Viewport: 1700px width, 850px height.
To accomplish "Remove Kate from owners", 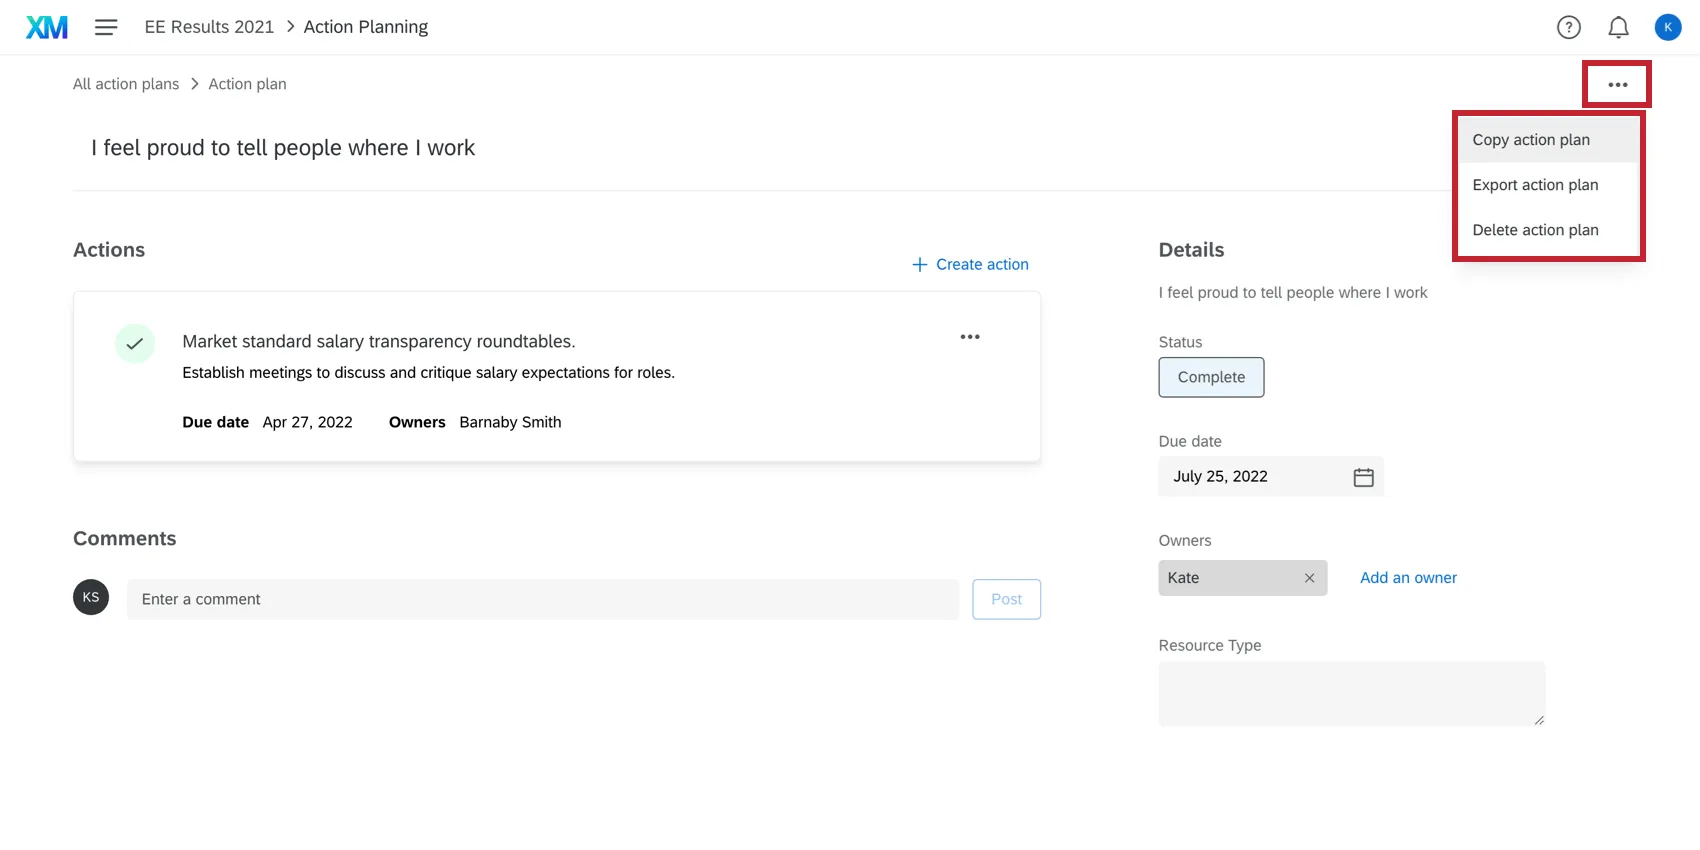I will [1309, 578].
